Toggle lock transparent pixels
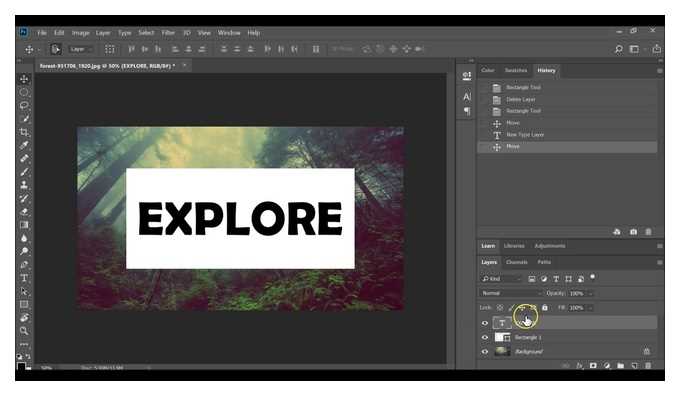Image resolution: width=680 pixels, height=396 pixels. point(500,308)
